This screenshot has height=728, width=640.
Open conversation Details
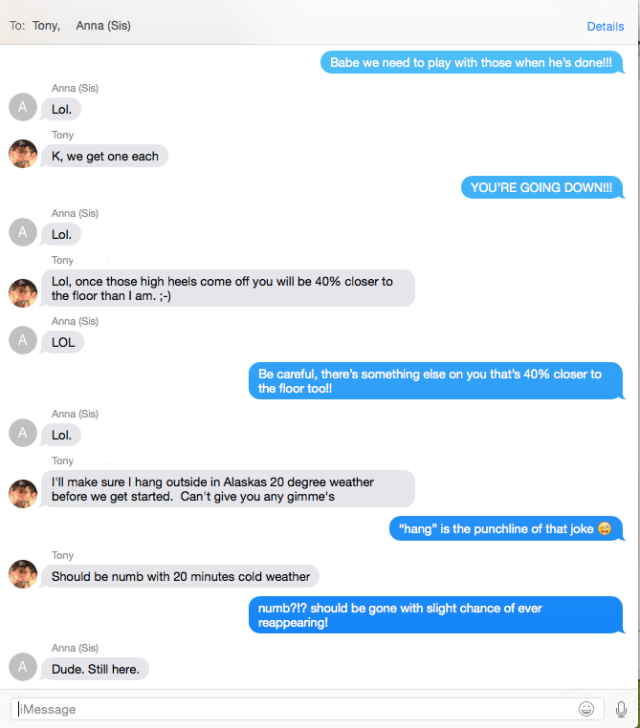[x=605, y=26]
